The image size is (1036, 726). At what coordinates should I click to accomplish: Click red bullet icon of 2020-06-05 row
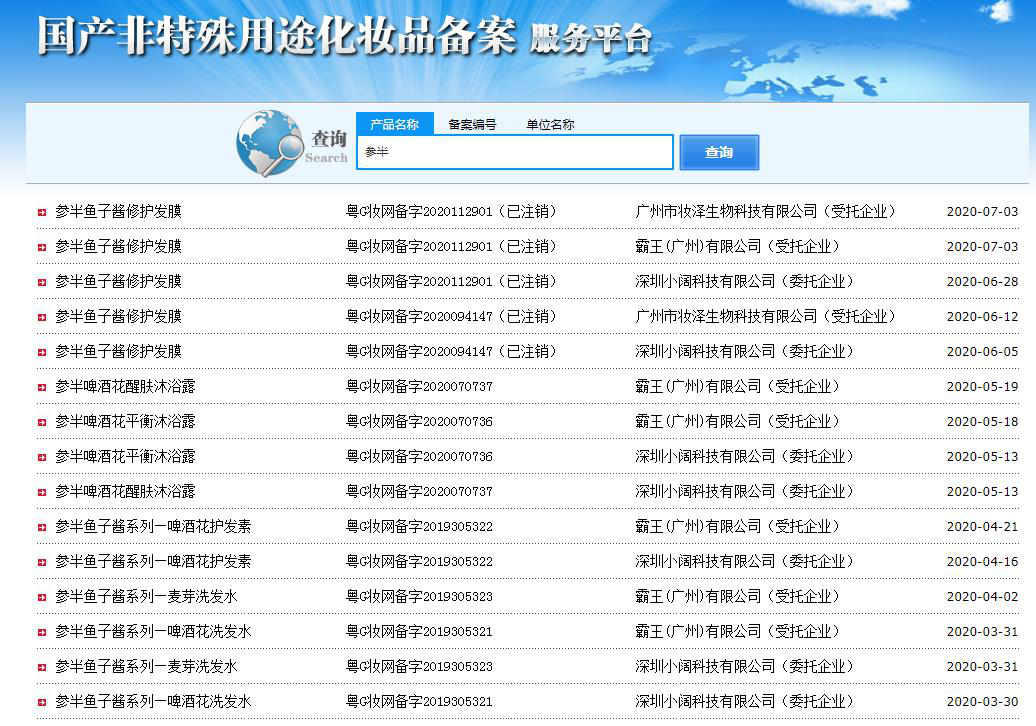coord(42,352)
